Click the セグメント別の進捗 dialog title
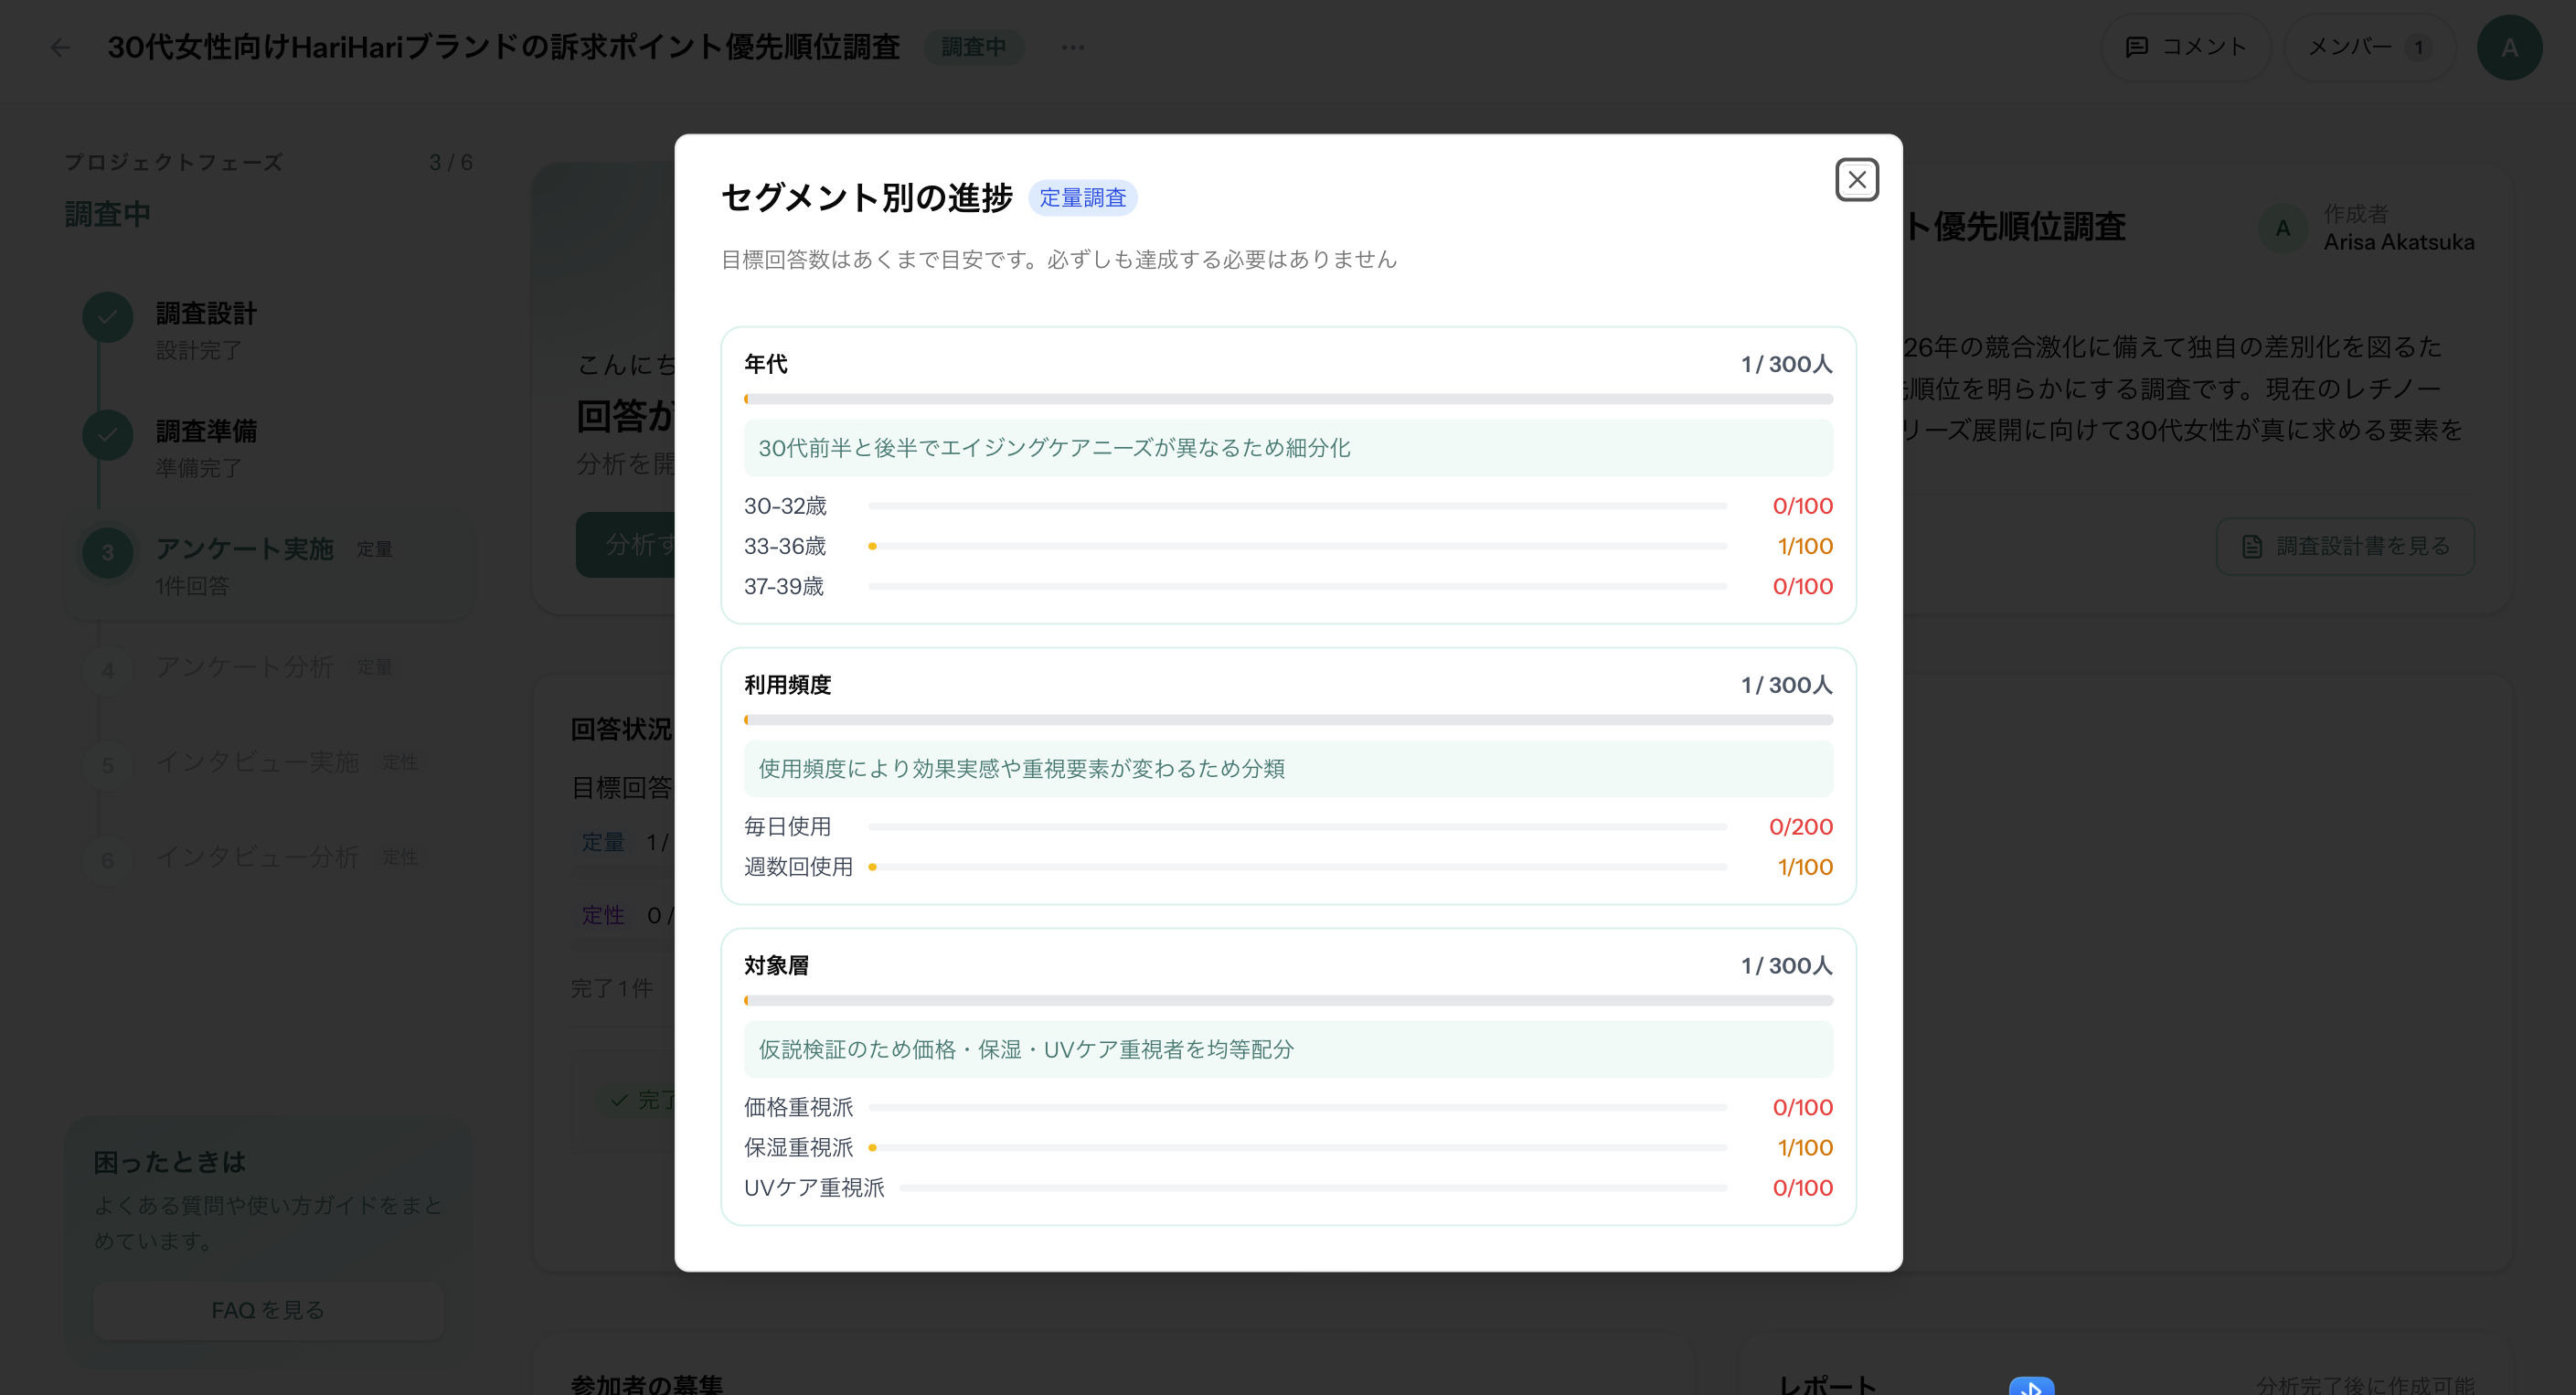This screenshot has height=1395, width=2576. (866, 198)
